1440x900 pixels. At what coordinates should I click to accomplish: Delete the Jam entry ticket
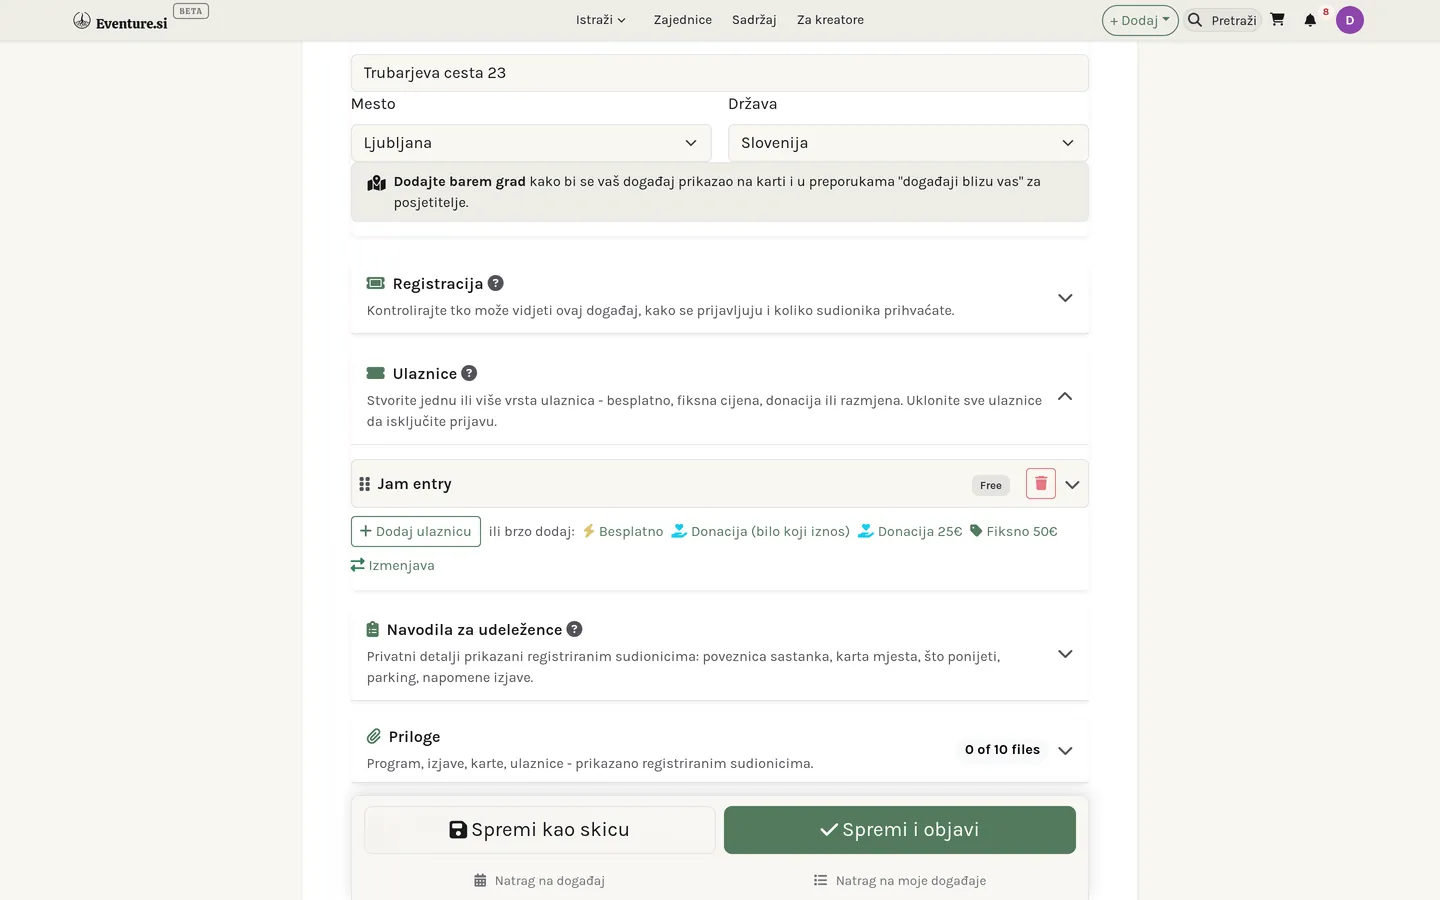click(1041, 484)
